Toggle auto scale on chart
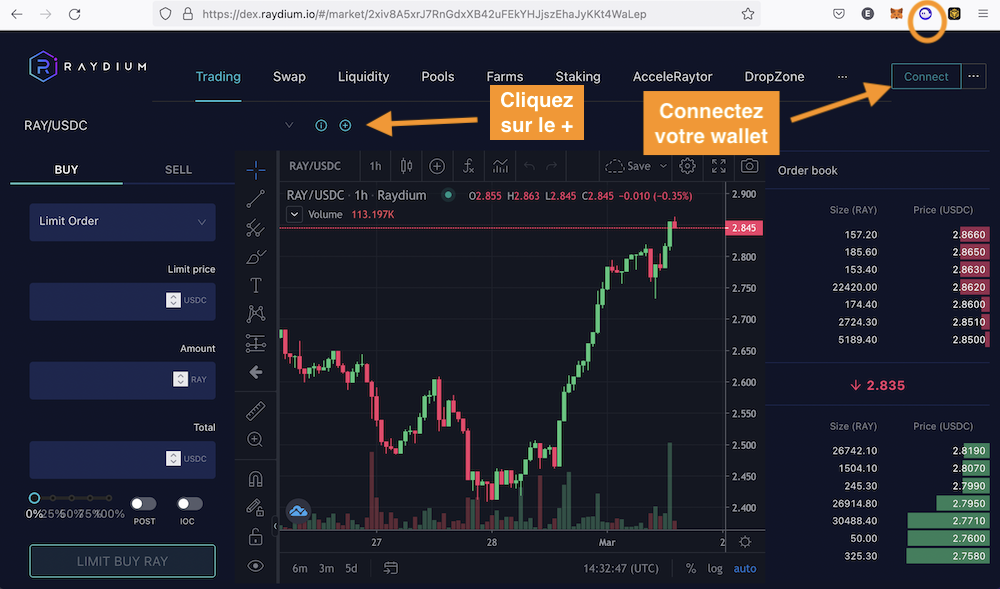Screen dimensions: 1000x589 pyautogui.click(x=745, y=568)
